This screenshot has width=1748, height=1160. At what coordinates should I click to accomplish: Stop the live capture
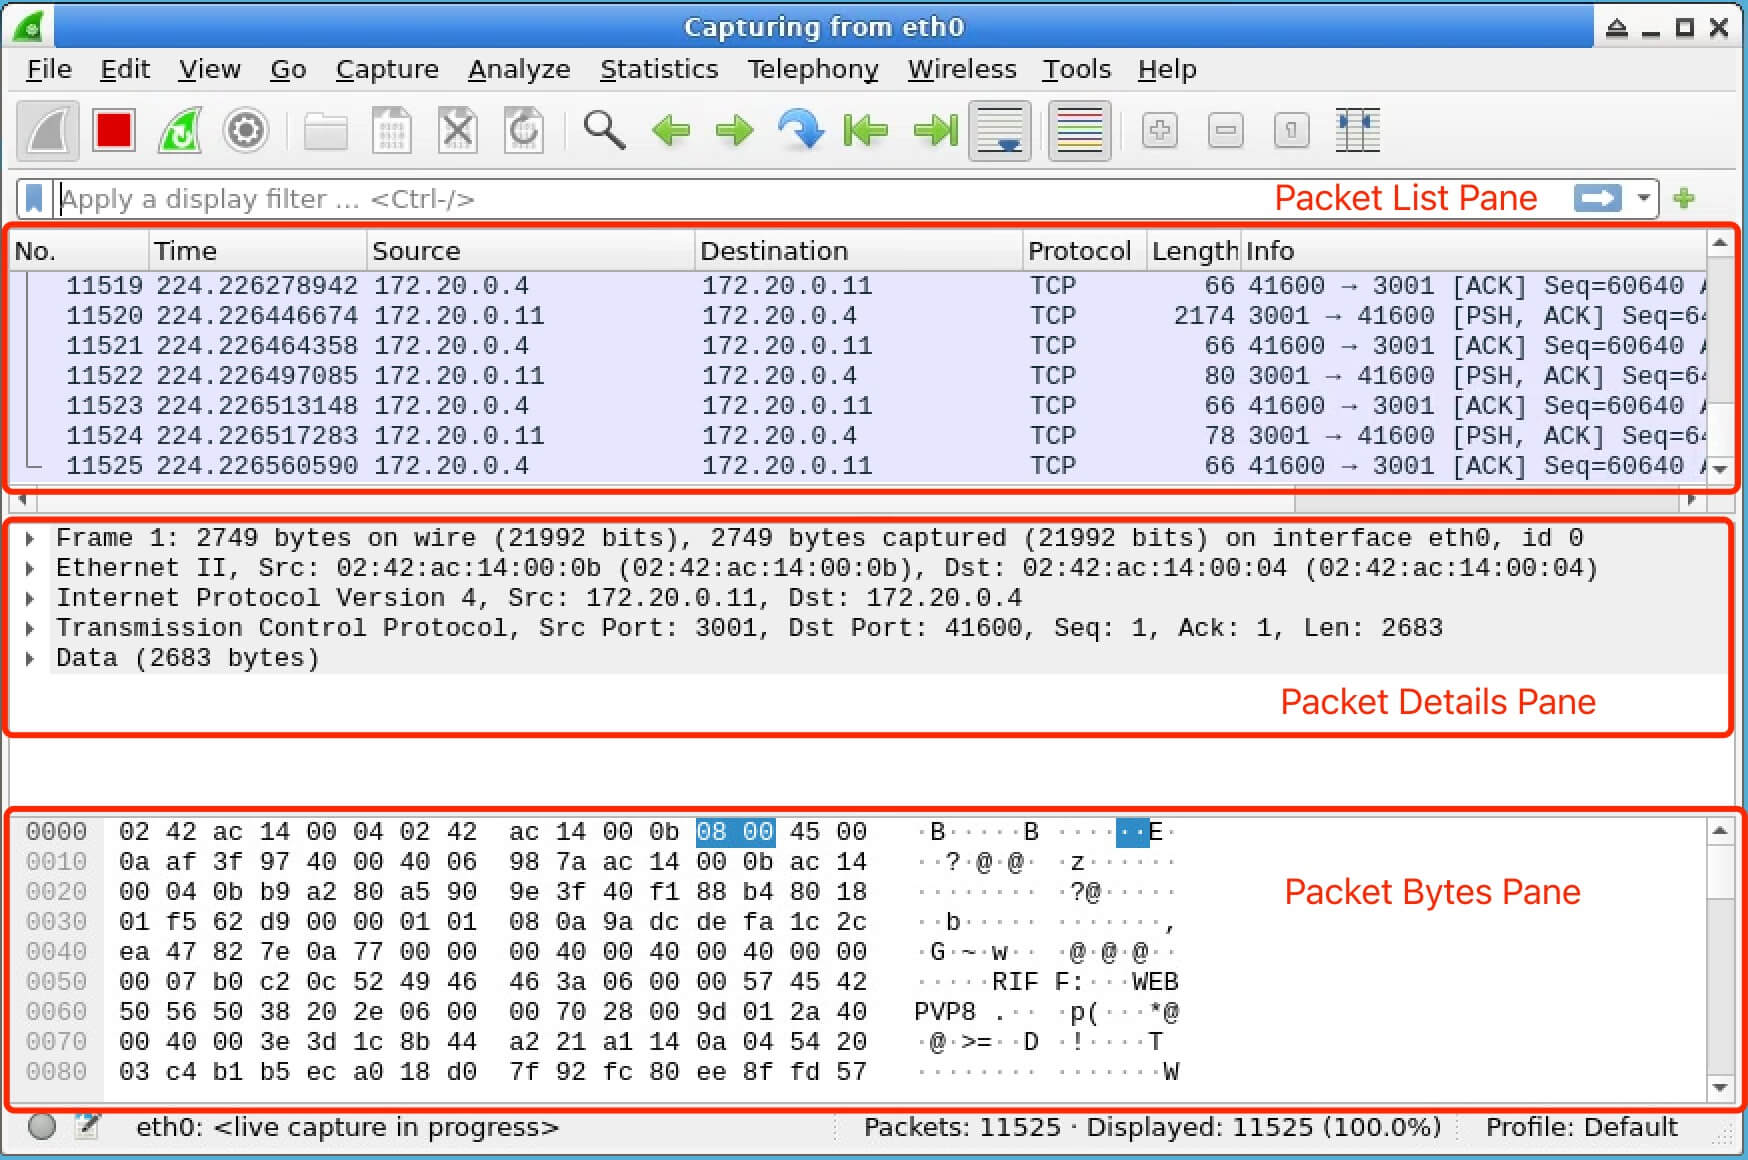[114, 130]
